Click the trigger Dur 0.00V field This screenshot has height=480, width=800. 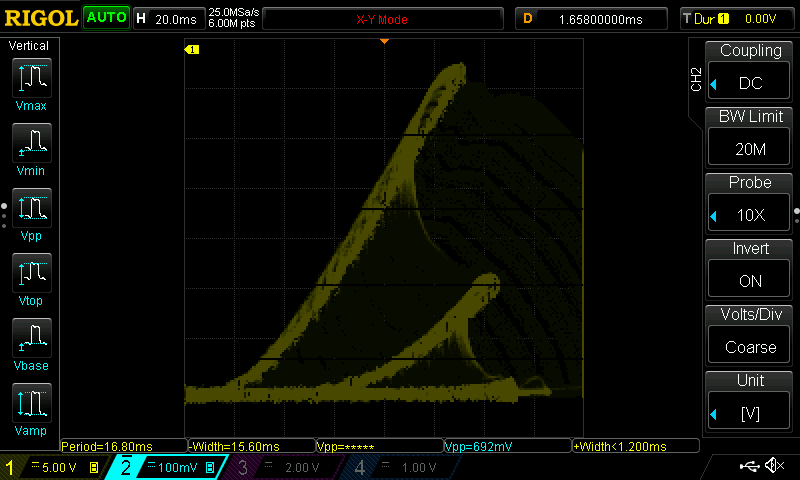click(x=736, y=19)
